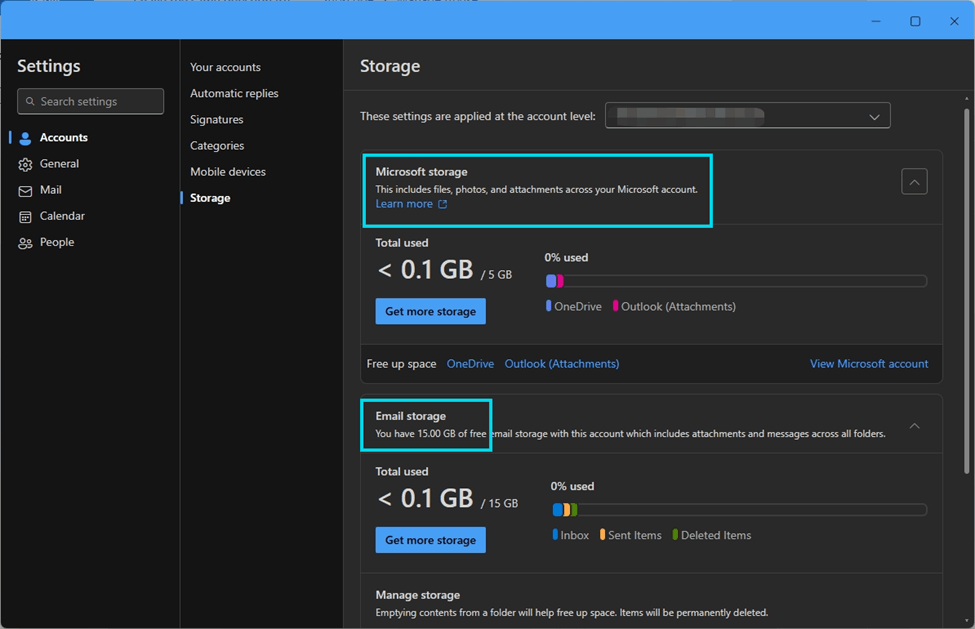
Task: Click the OneDrive legend color marker
Action: 548,306
